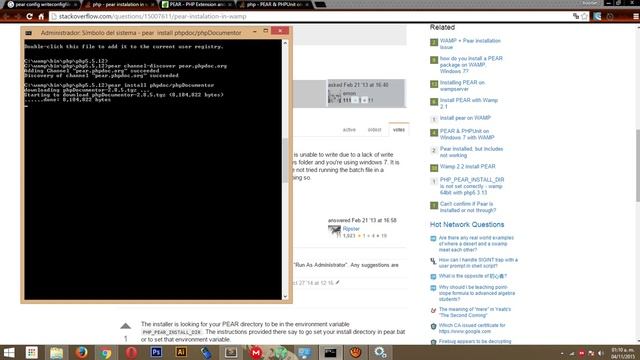The height and width of the screenshot is (360, 640).
Task: Open 'Why should I be teaching point-slope' question
Action: (x=477, y=293)
